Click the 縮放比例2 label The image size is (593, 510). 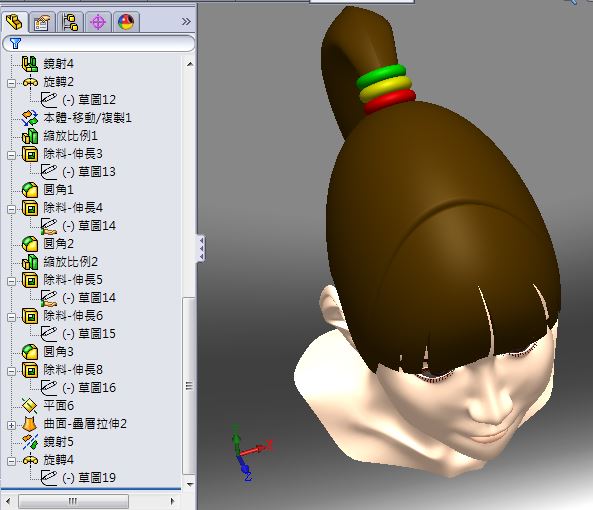point(70,262)
